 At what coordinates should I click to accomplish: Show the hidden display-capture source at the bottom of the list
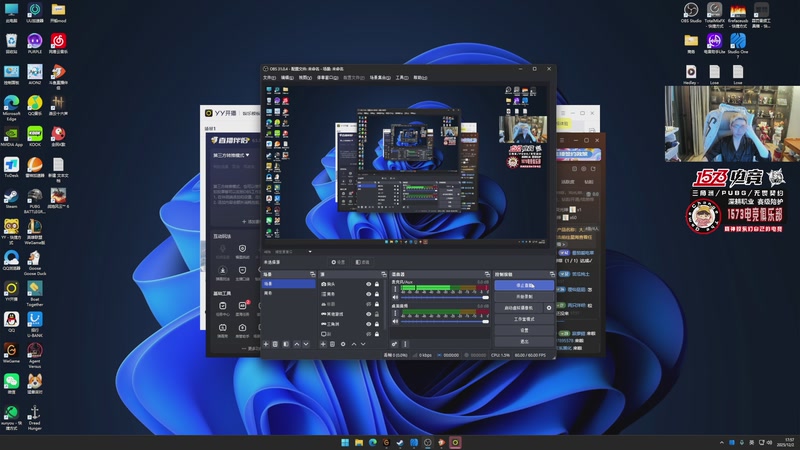click(368, 334)
